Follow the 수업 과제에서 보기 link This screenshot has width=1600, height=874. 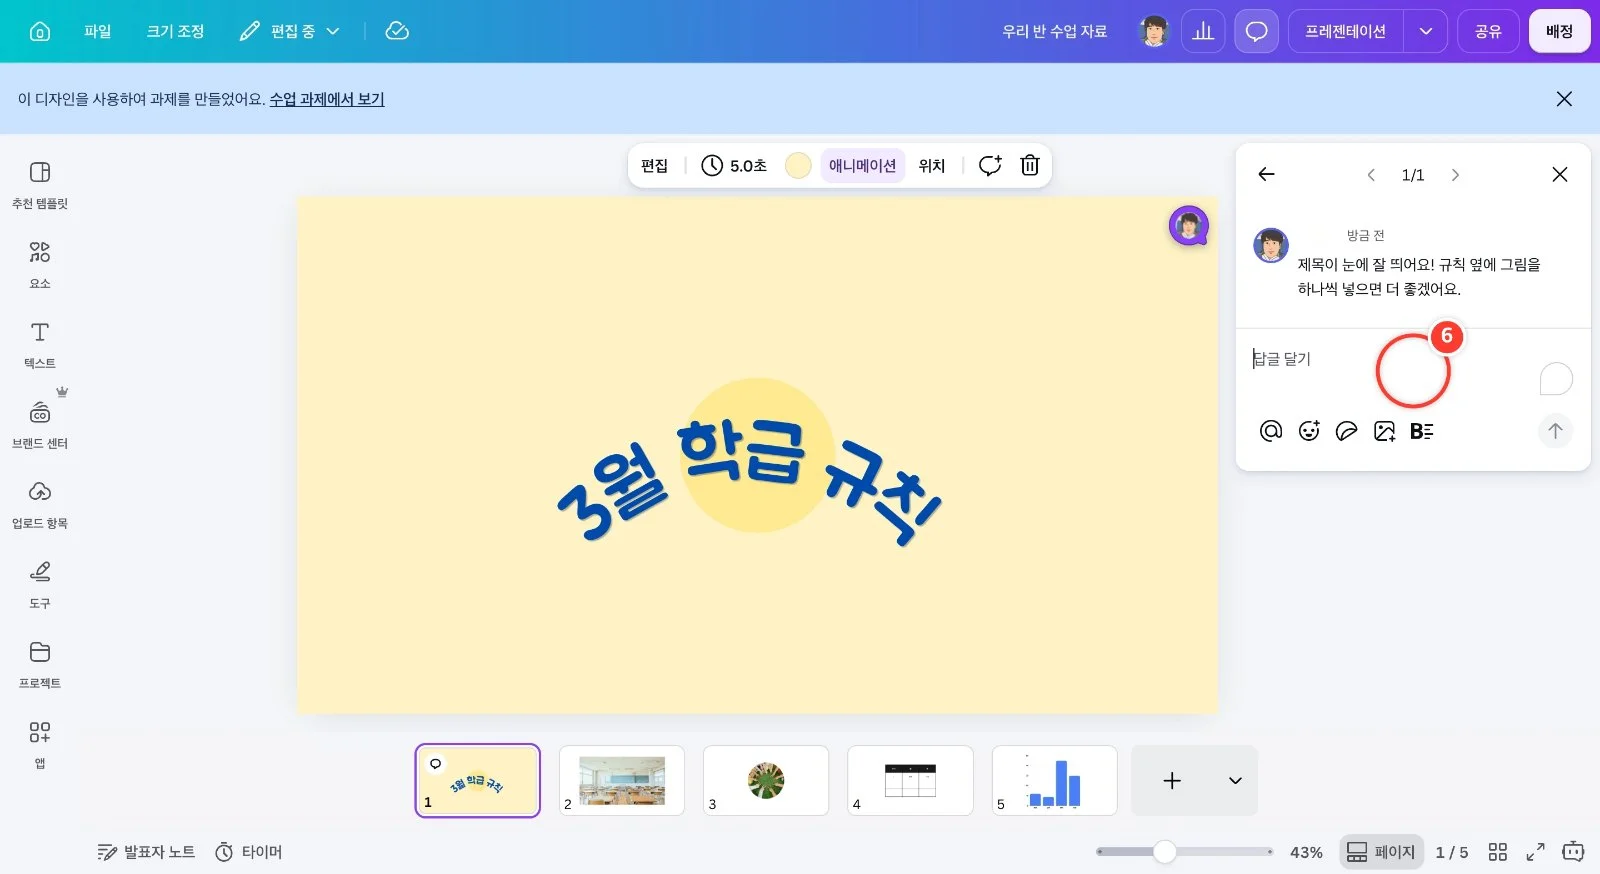pyautogui.click(x=327, y=99)
